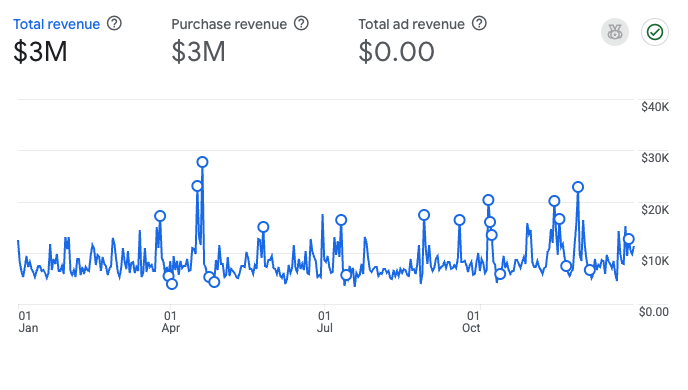Select the Total revenue metric tab
The width and height of the screenshot is (688, 390).
click(56, 24)
